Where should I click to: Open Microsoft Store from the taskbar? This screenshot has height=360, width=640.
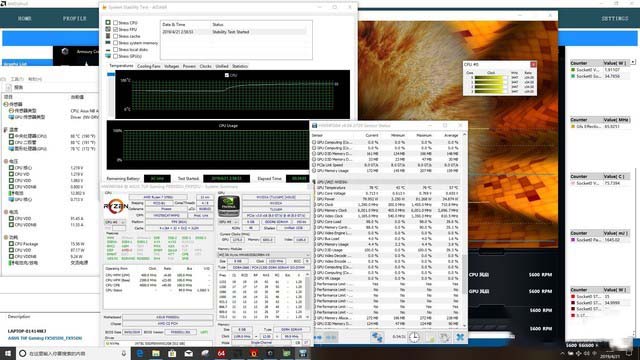click(172, 353)
